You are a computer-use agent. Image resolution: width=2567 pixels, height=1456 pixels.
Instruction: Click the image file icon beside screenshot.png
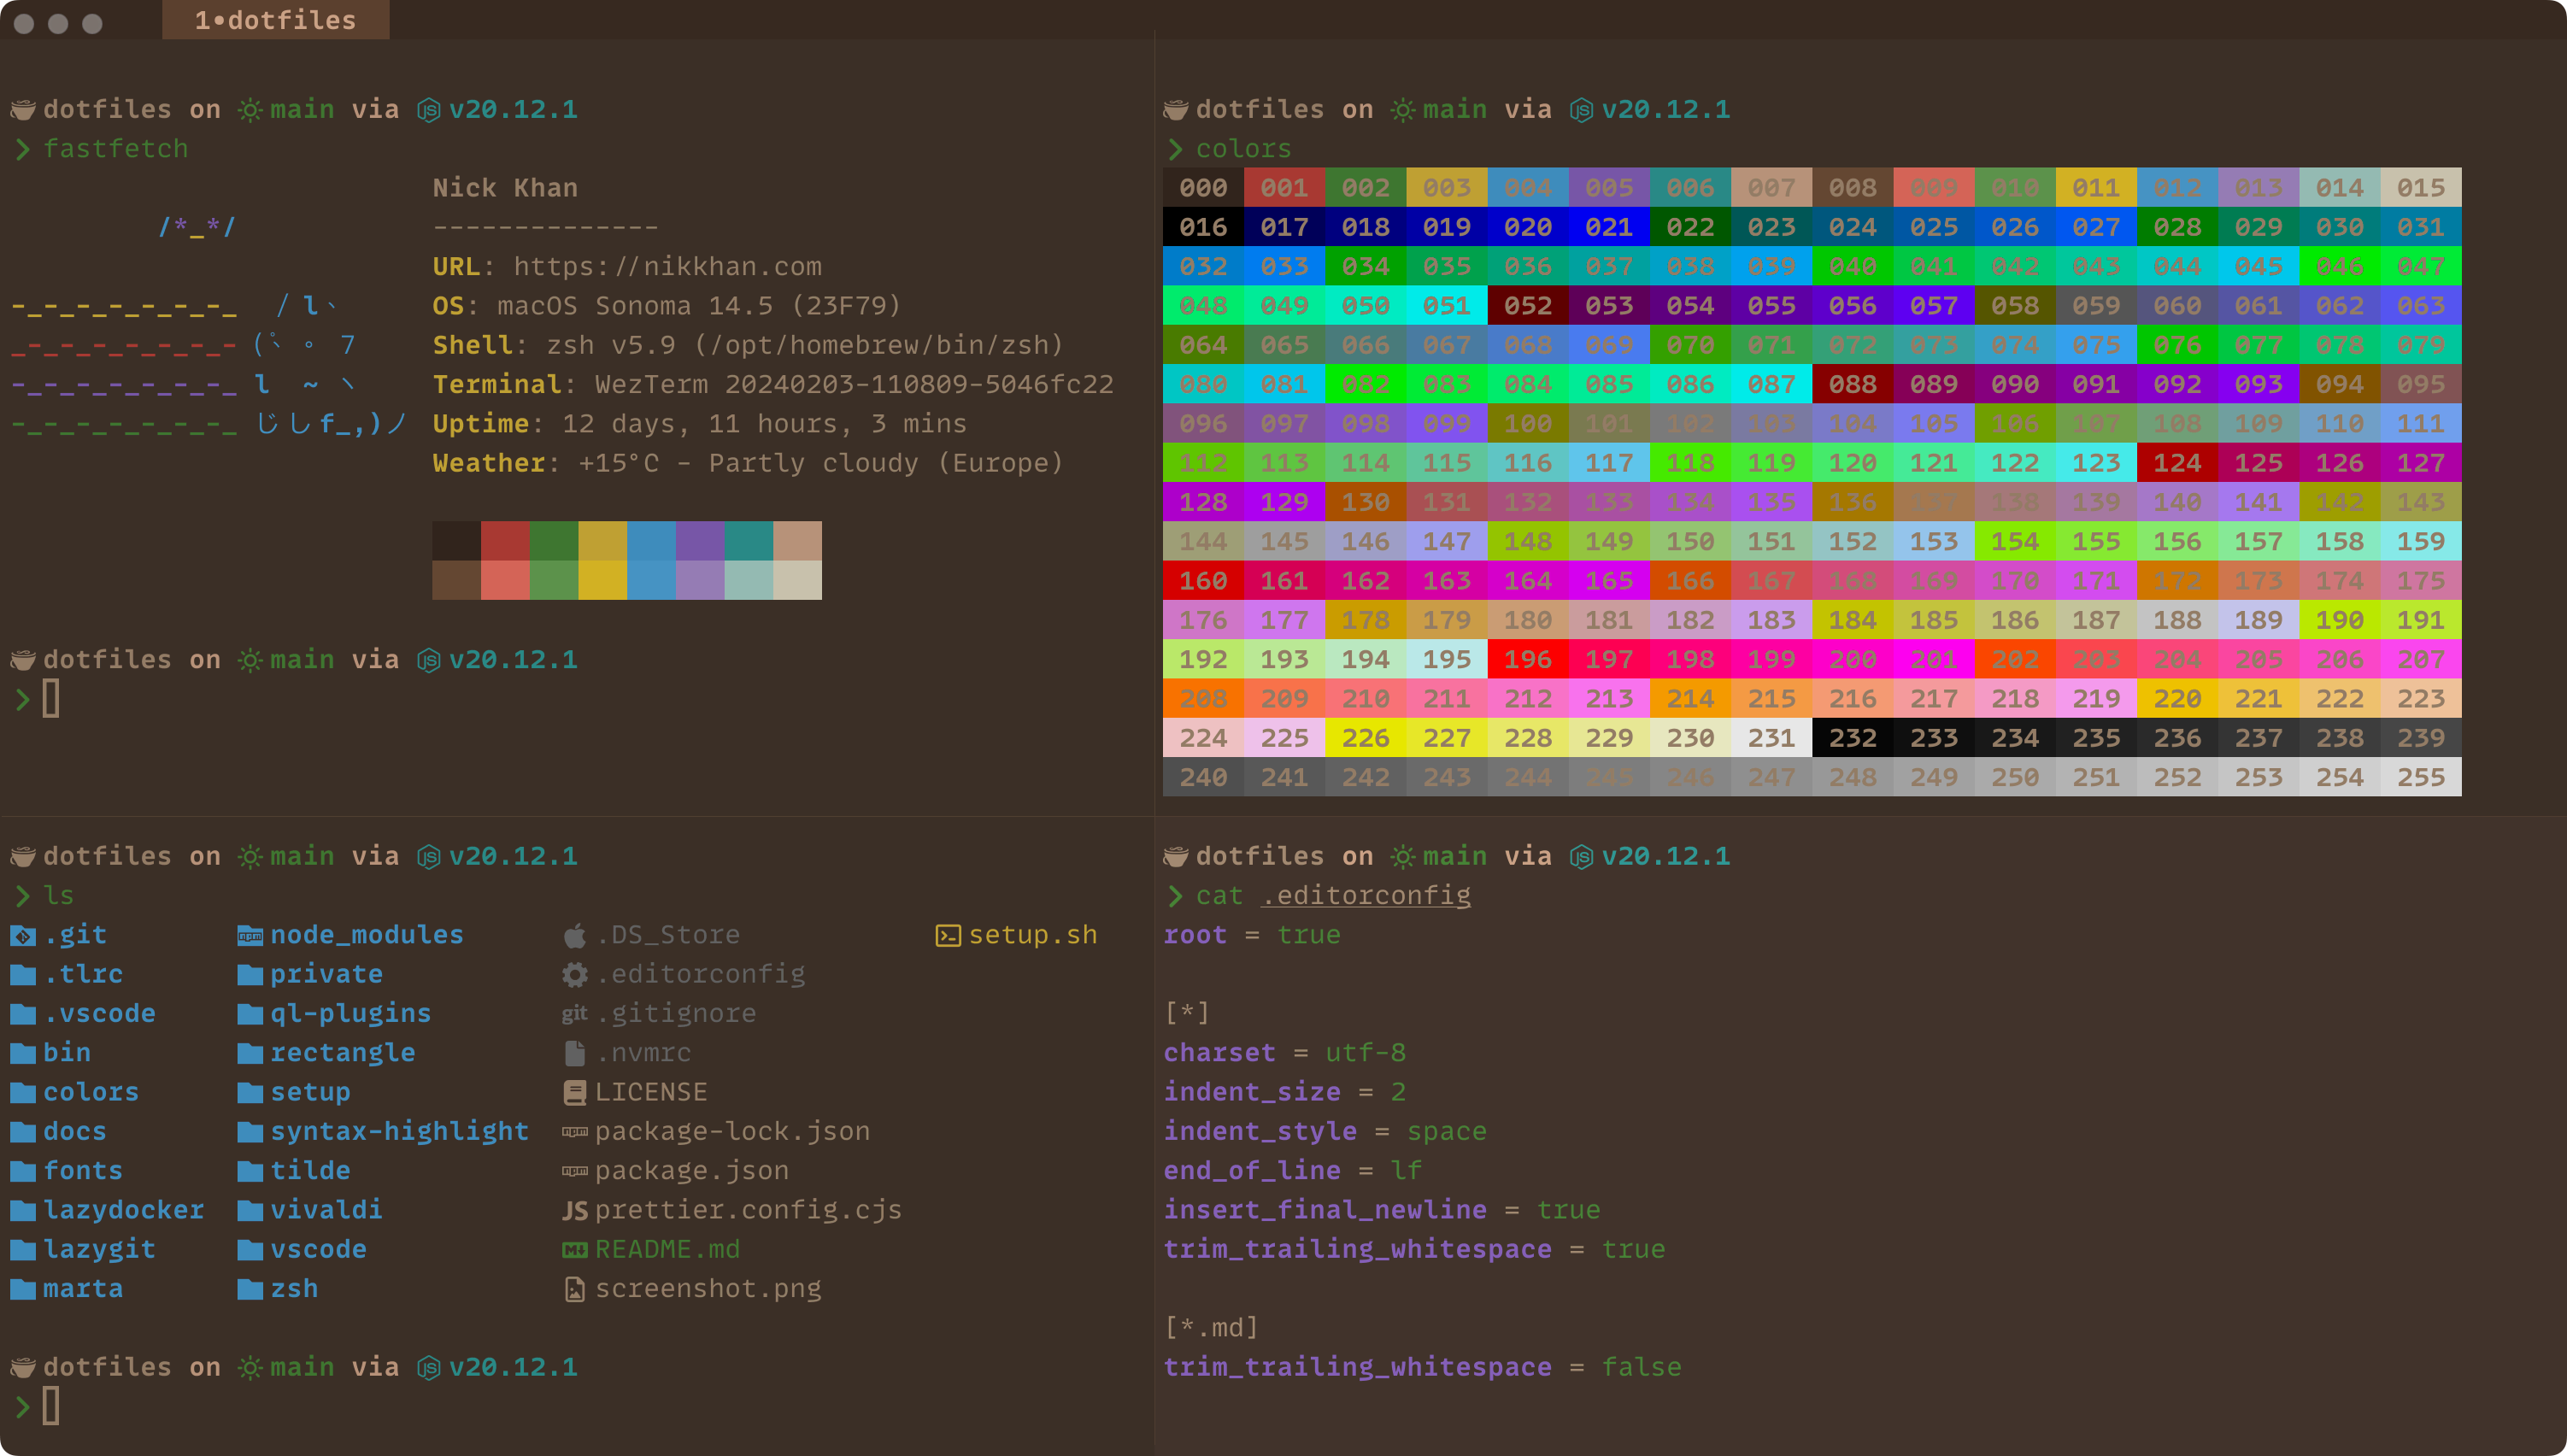pyautogui.click(x=574, y=1290)
